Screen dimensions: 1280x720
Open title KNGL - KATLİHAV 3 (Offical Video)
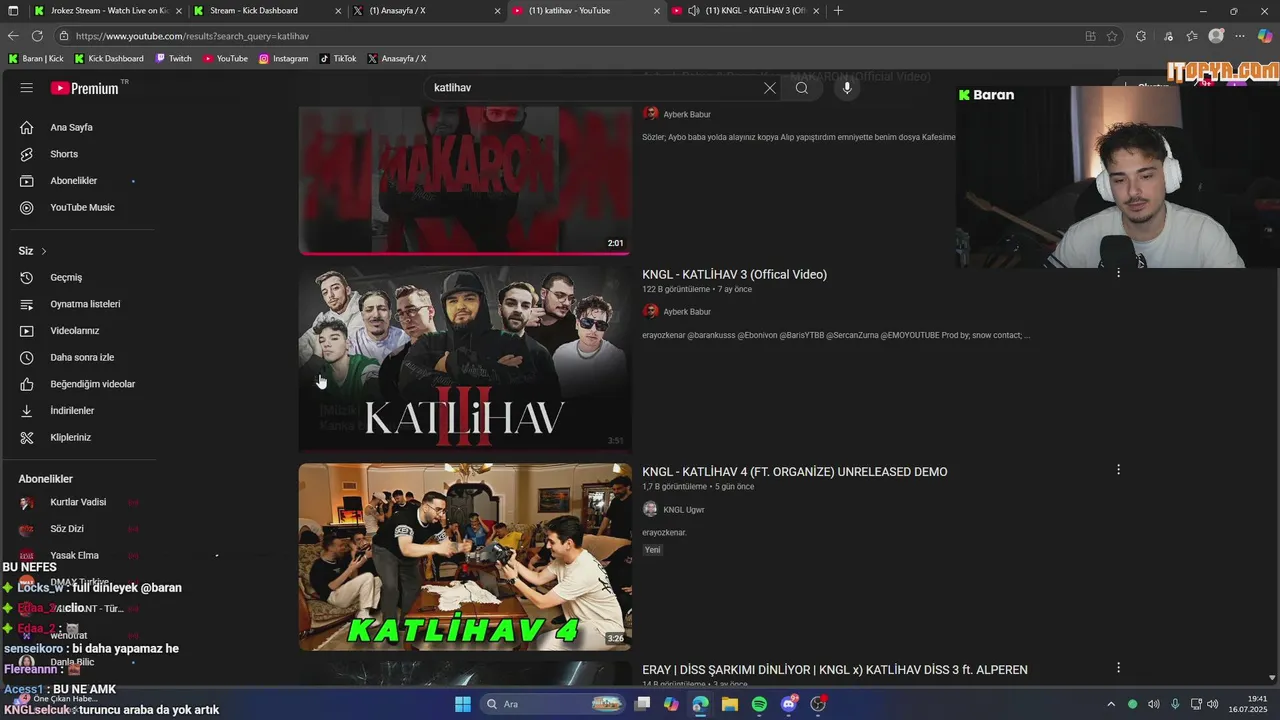tap(734, 274)
